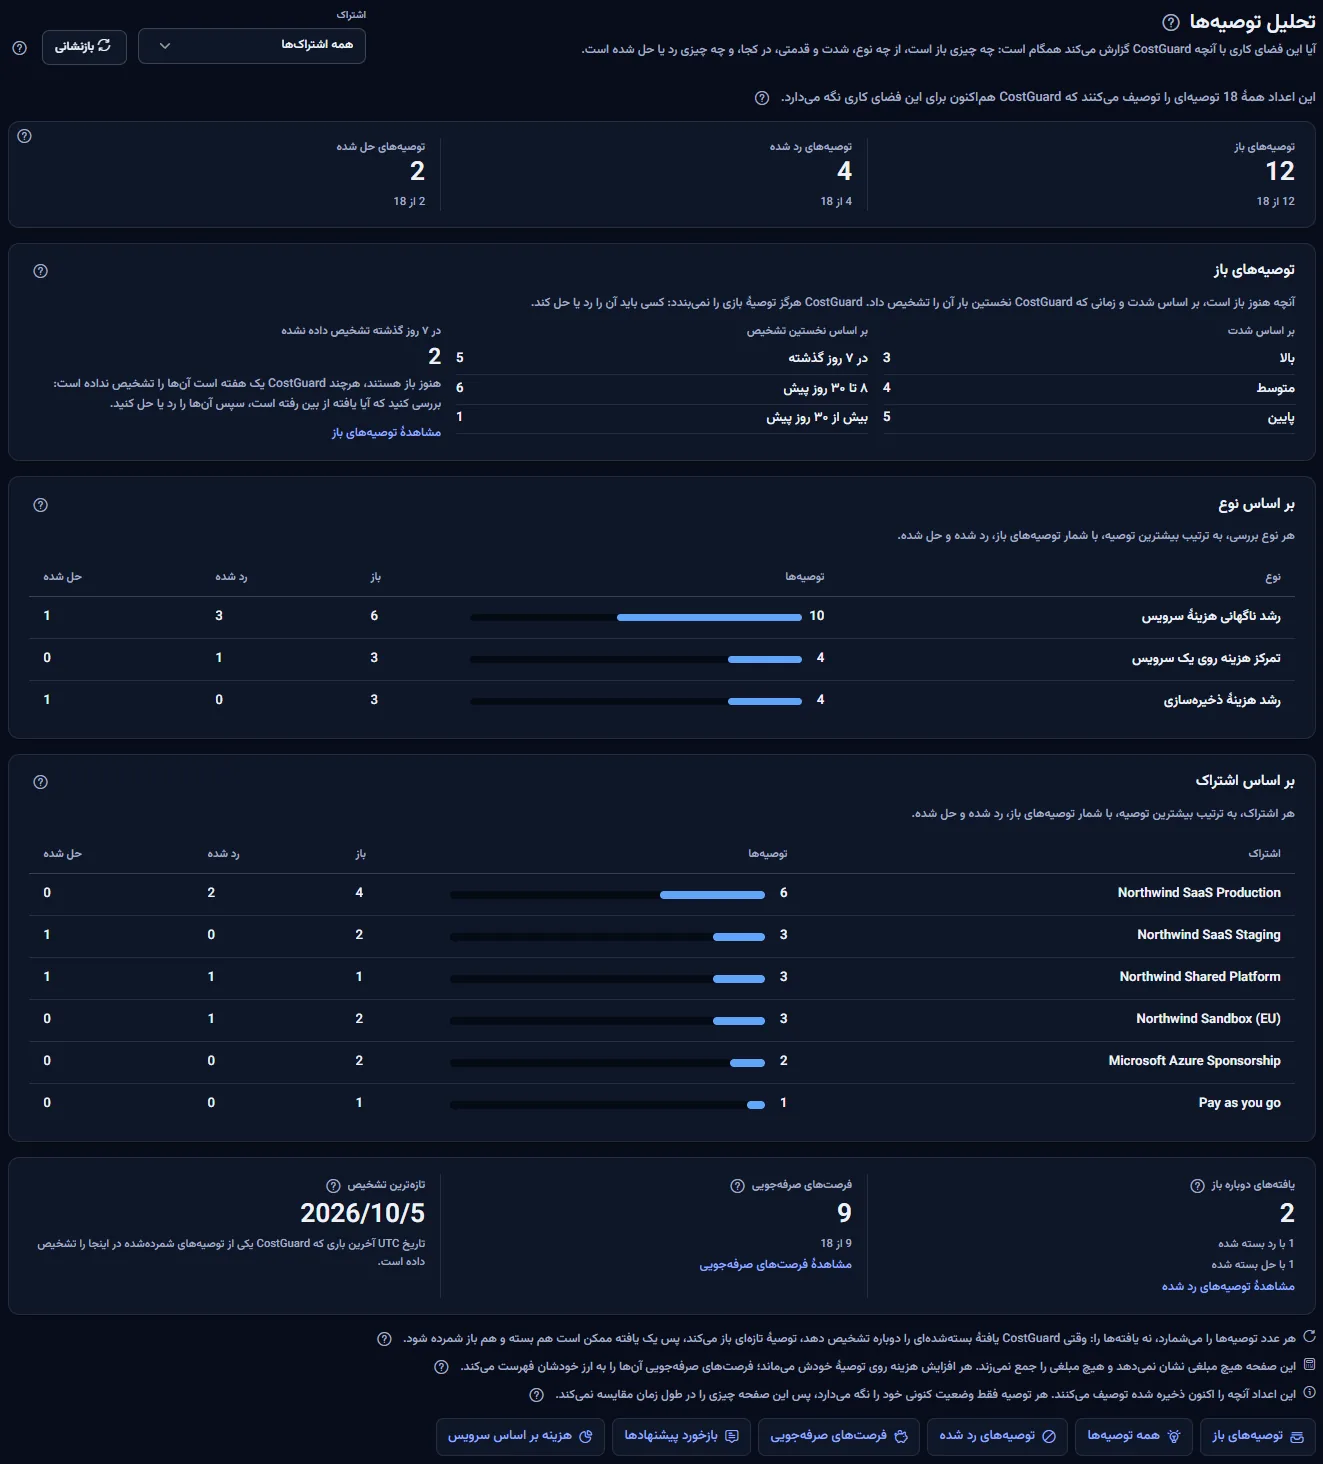Select the Pay as you go row name
Screen dimensions: 1323x1464
coord(1240,1103)
